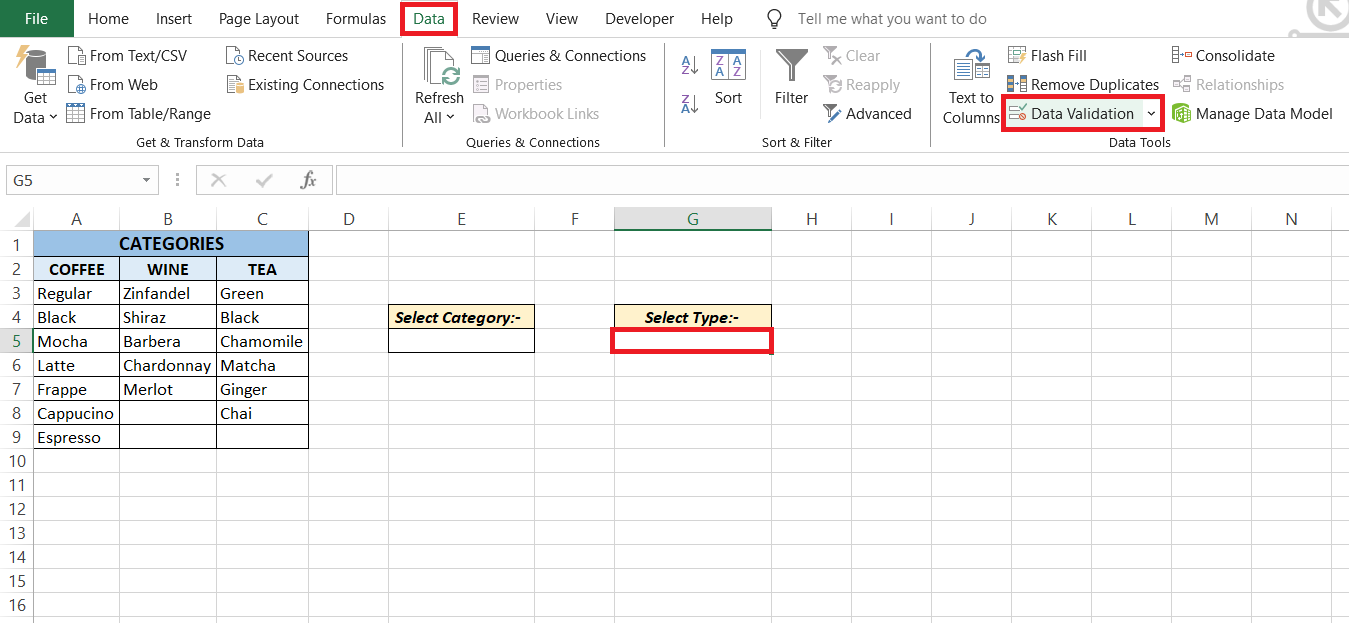
Task: Click the lightbulb Tell me icon
Action: tap(773, 19)
